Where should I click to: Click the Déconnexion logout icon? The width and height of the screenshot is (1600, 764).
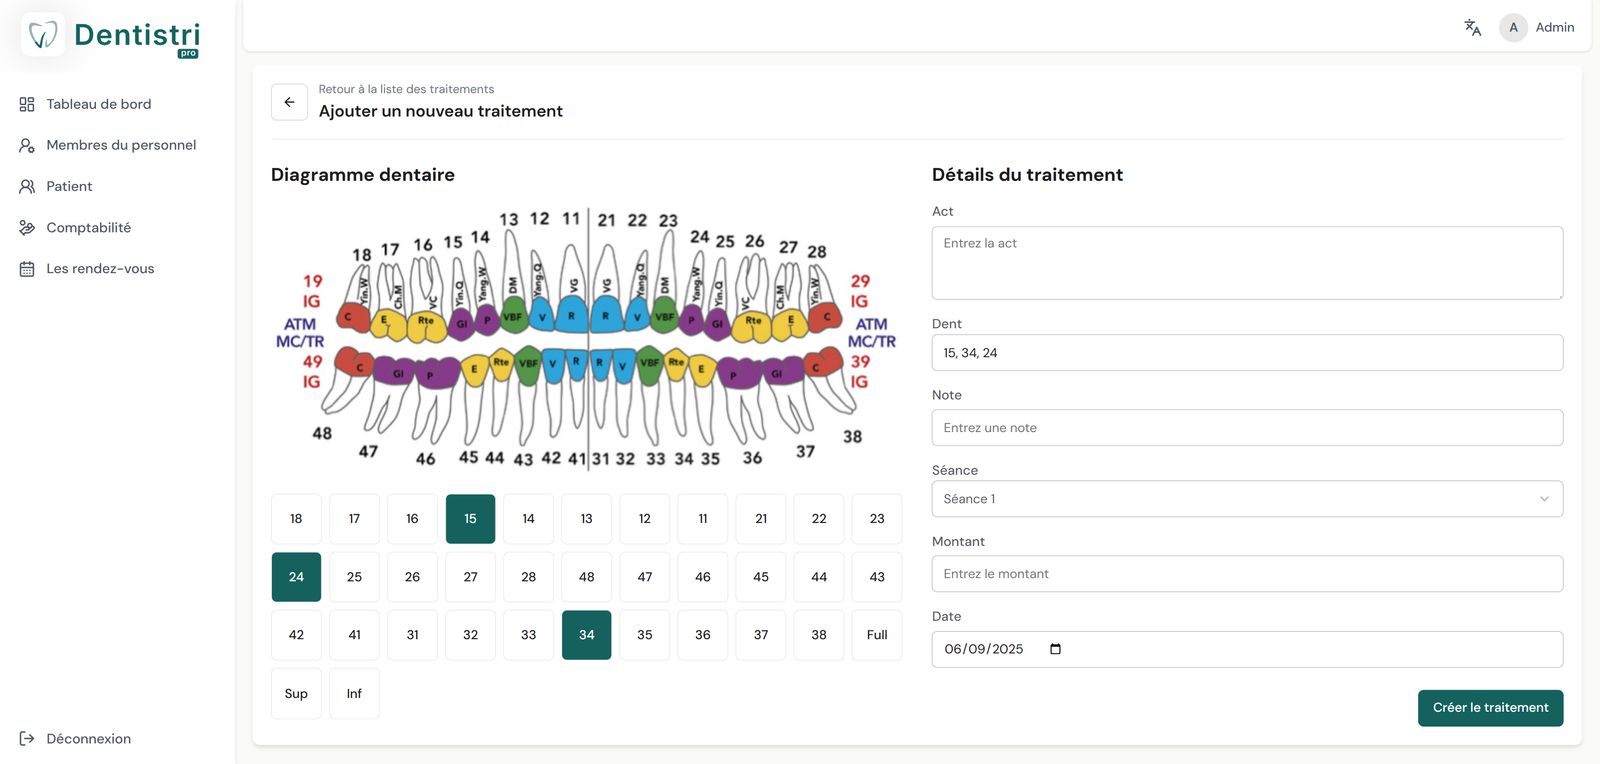click(x=27, y=739)
